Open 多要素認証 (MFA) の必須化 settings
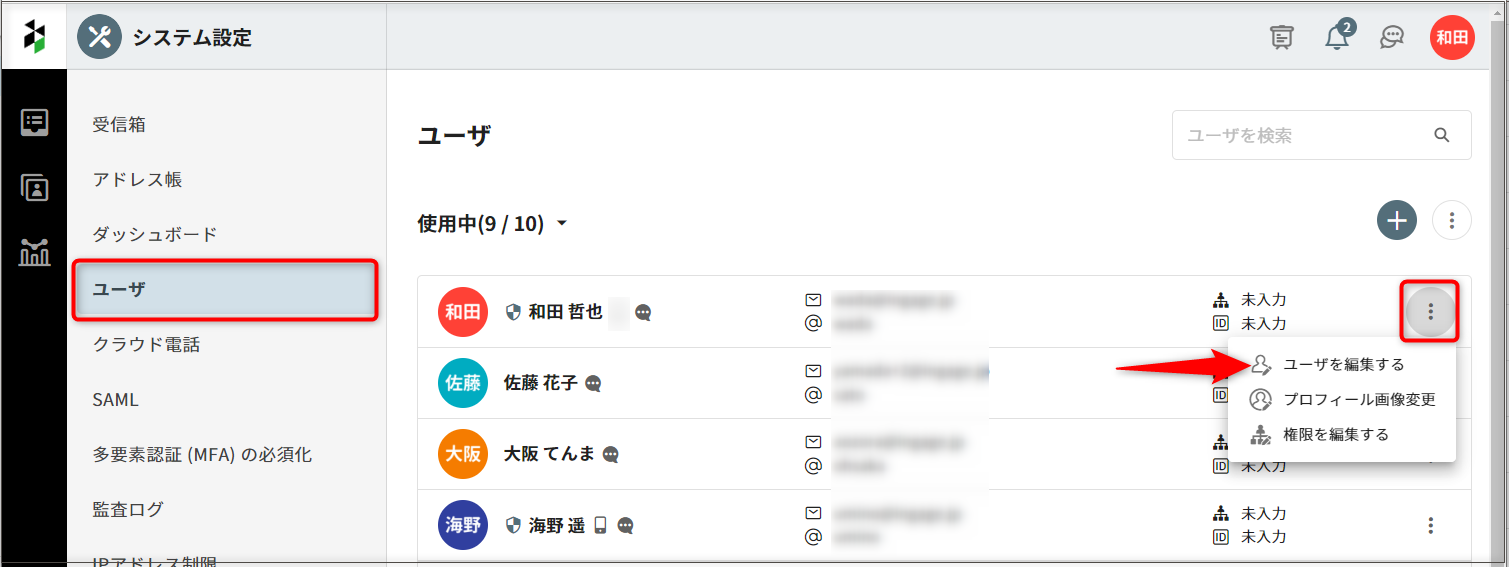1509x567 pixels. tap(202, 455)
